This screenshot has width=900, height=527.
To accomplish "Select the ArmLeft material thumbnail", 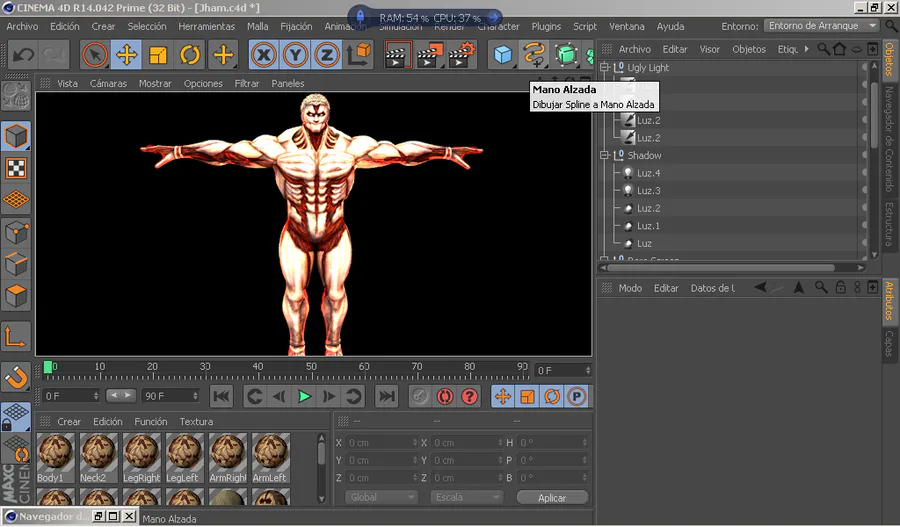I will pos(271,458).
